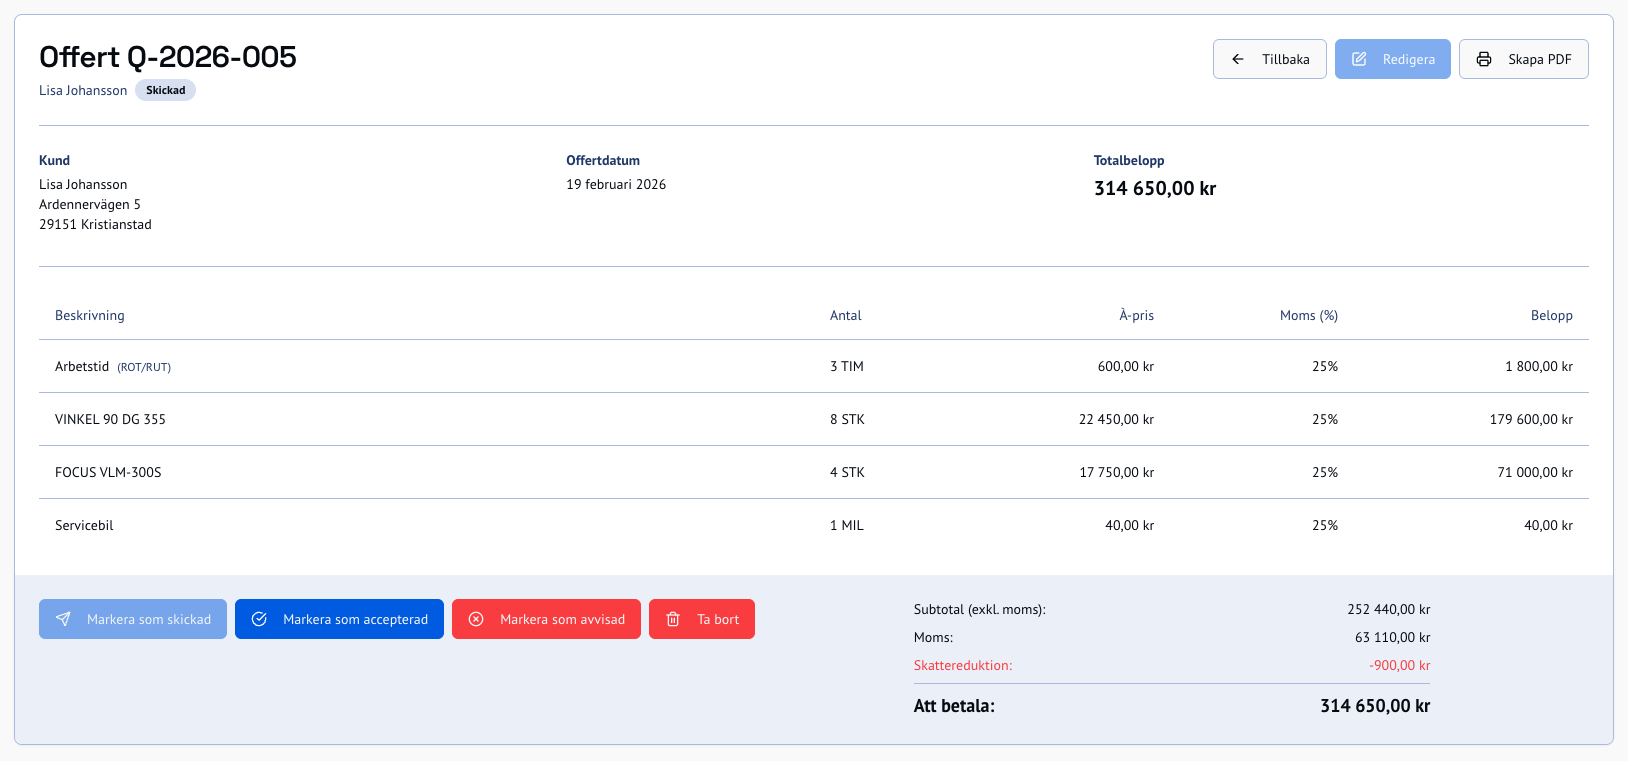Click the trash can icon beside Ta bort
The image size is (1628, 761).
(x=673, y=619)
